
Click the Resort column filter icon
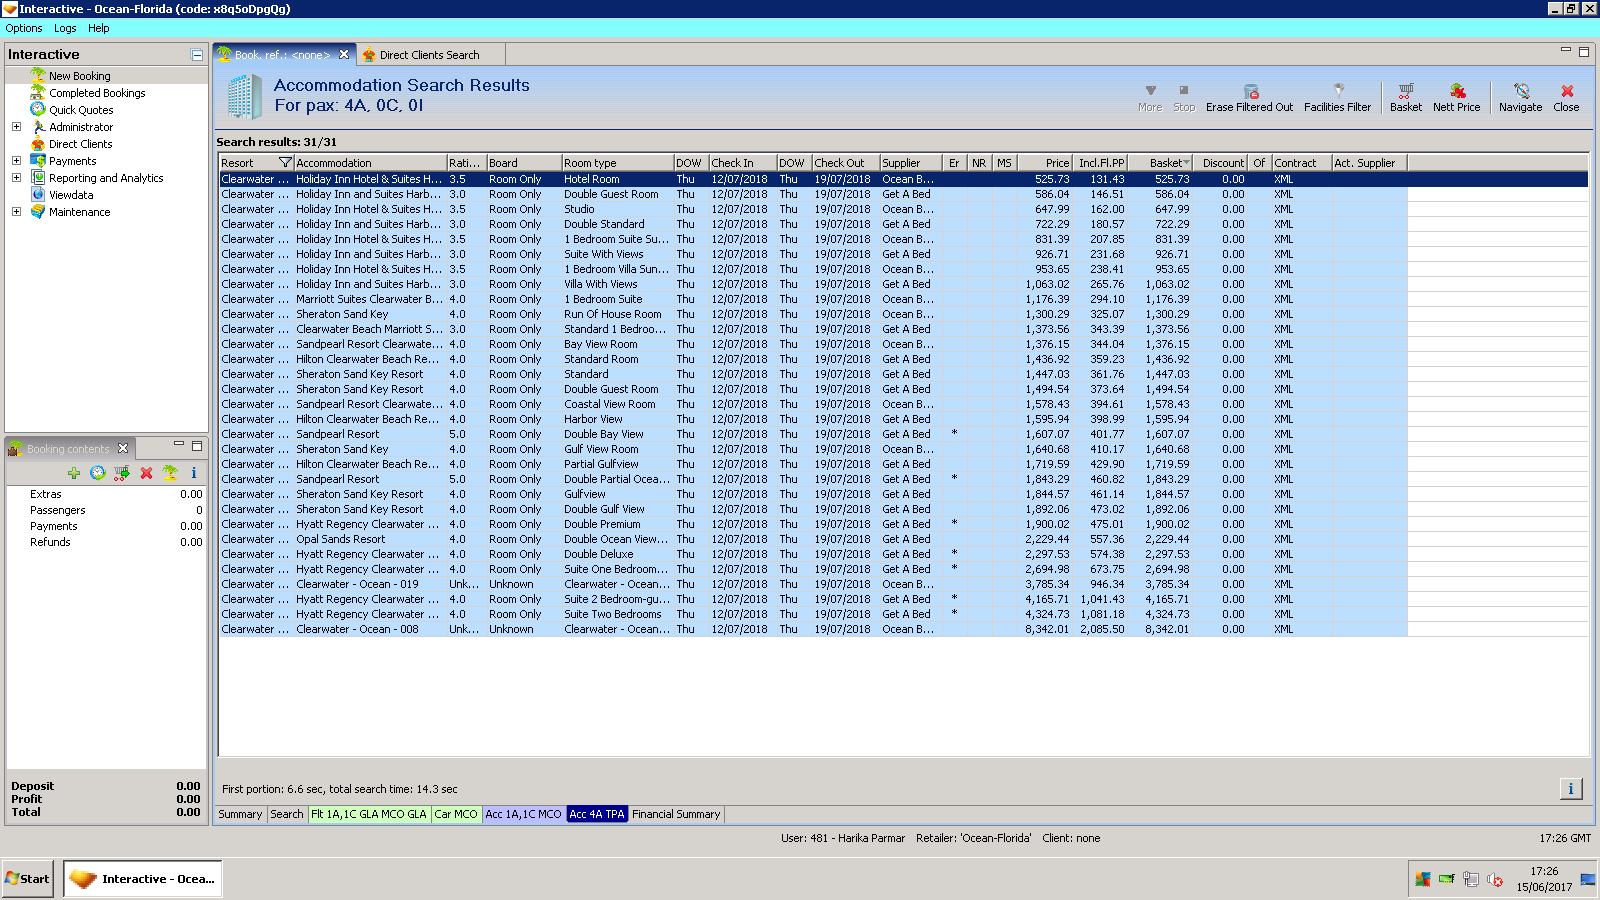[285, 163]
